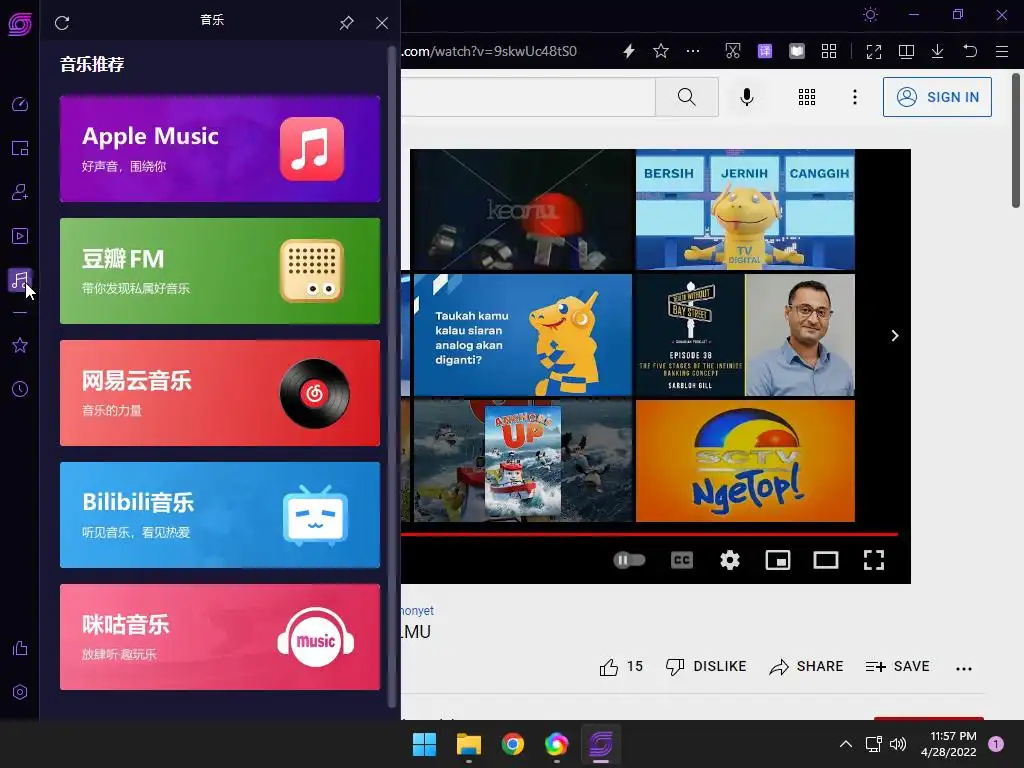Image resolution: width=1024 pixels, height=768 pixels.
Task: Toggle the split-view toolbar icon
Action: point(906,51)
